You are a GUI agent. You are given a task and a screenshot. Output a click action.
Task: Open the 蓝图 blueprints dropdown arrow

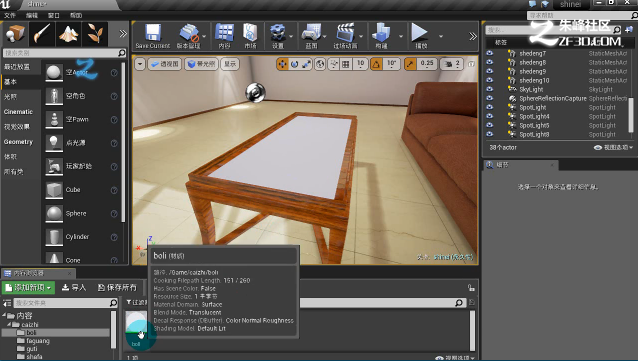point(325,36)
